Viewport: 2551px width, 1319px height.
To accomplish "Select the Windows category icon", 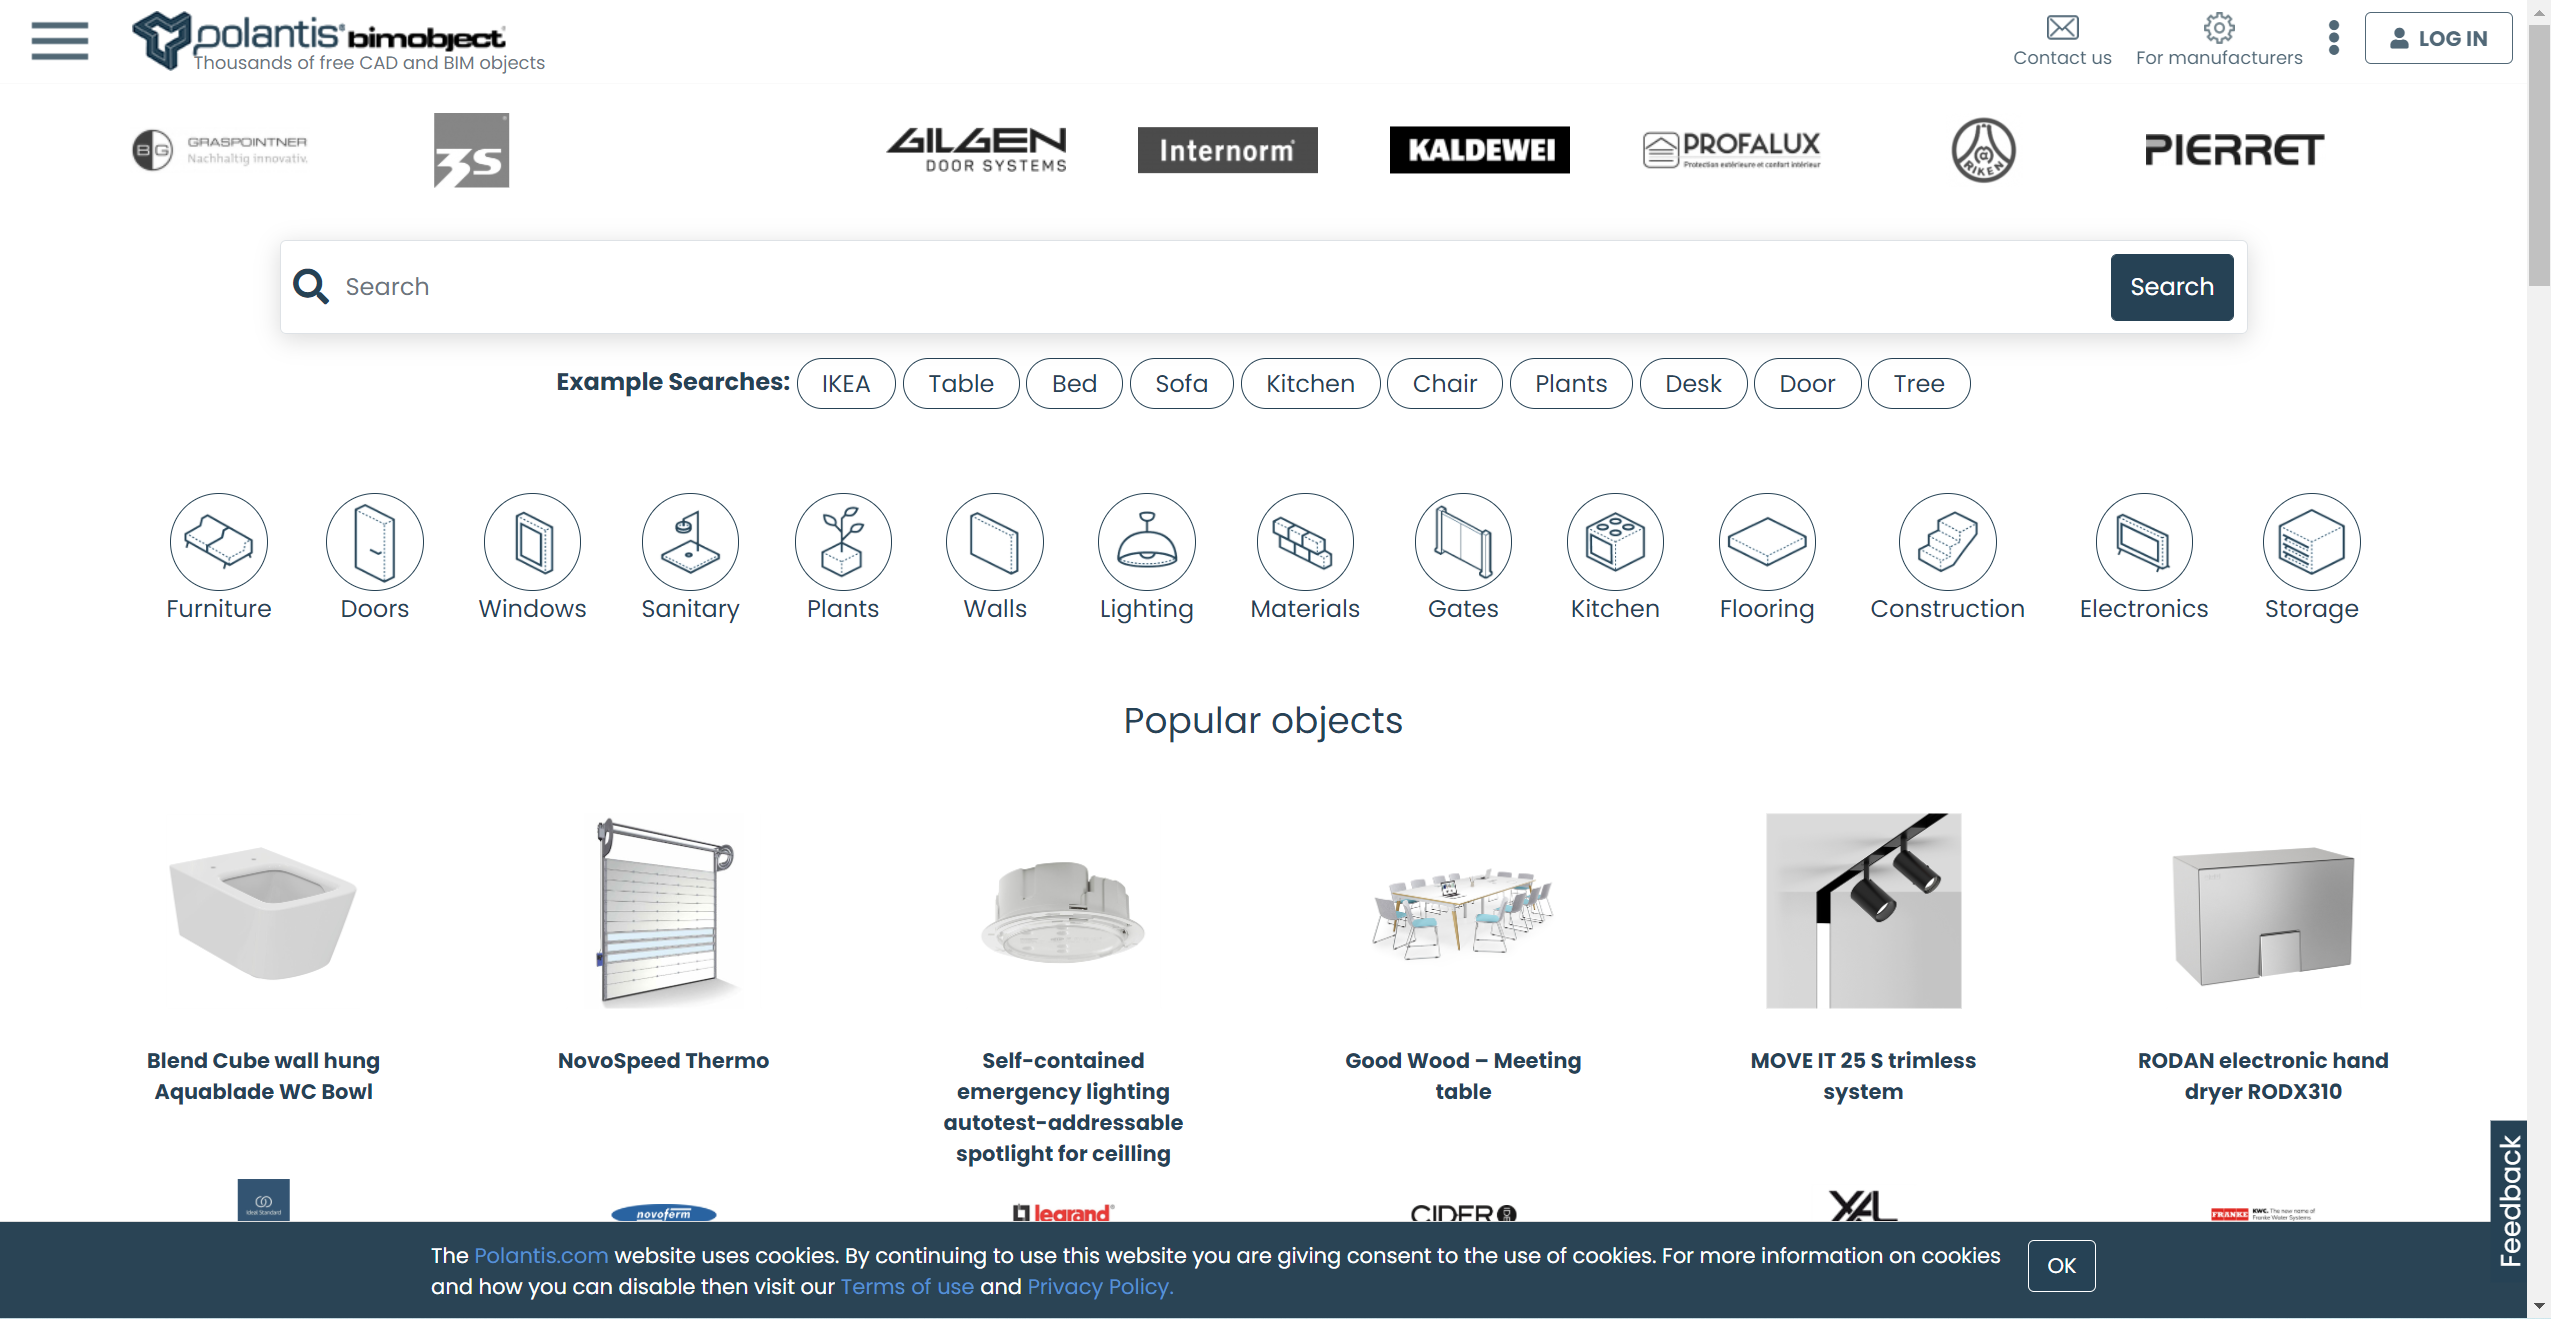I will 533,542.
